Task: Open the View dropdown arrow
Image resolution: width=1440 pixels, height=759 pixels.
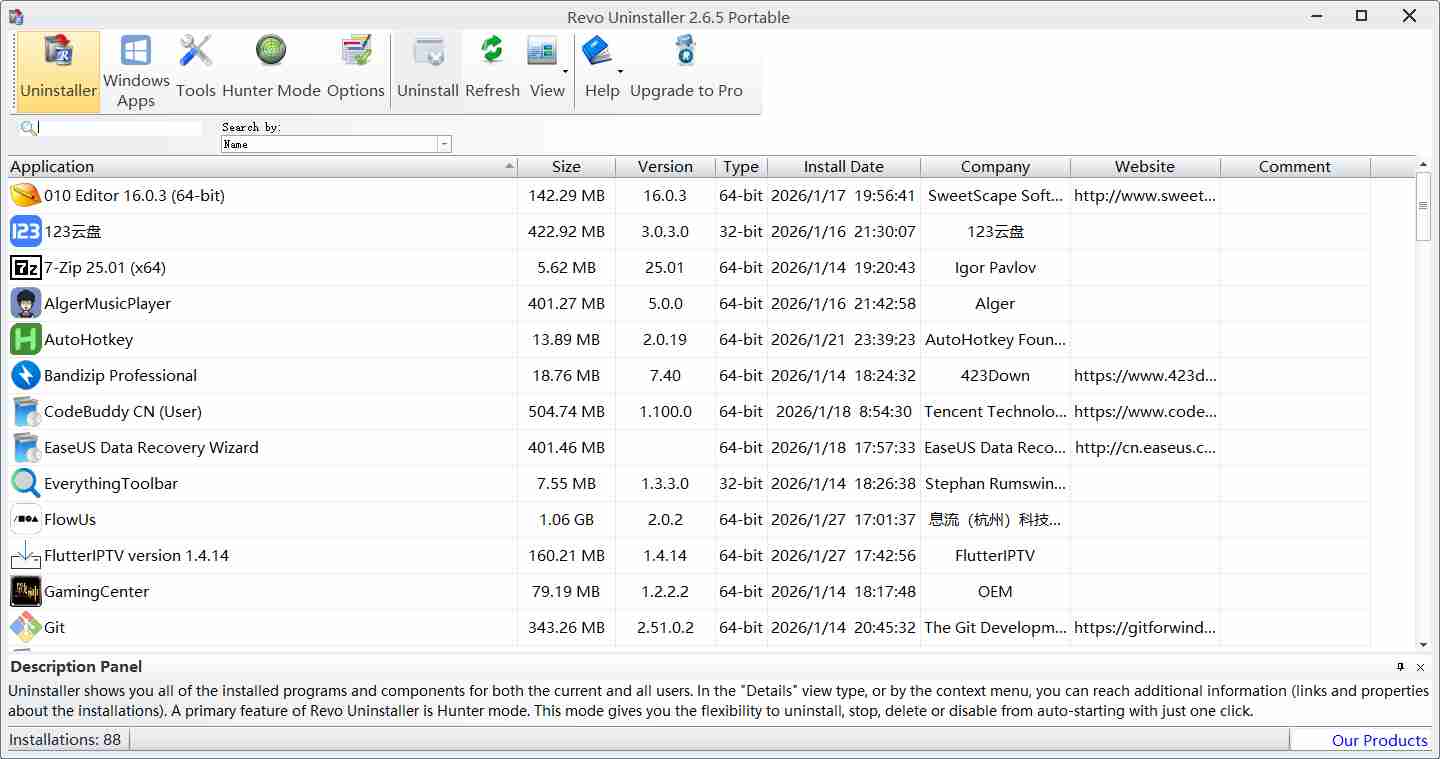Action: 566,72
